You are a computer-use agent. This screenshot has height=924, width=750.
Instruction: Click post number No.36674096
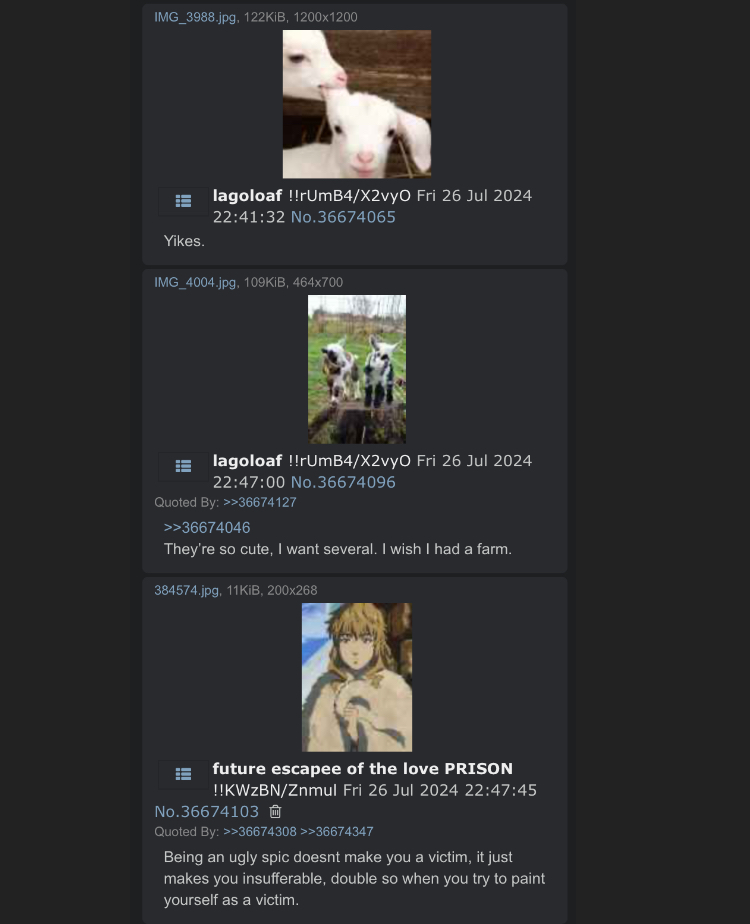tap(343, 482)
